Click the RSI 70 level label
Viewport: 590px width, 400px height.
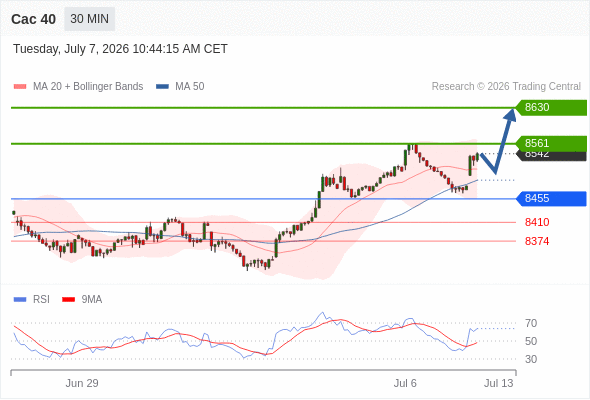[x=531, y=323]
